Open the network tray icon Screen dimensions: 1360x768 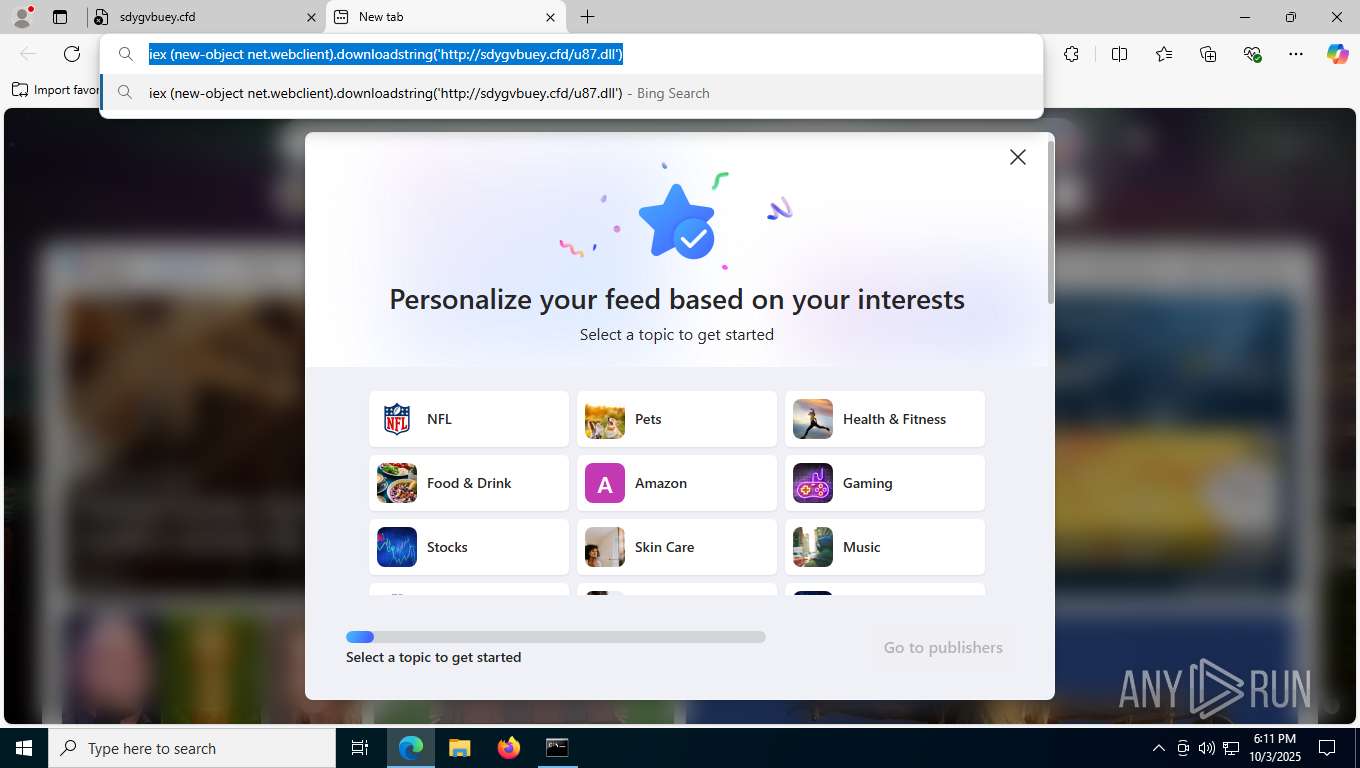(1232, 748)
